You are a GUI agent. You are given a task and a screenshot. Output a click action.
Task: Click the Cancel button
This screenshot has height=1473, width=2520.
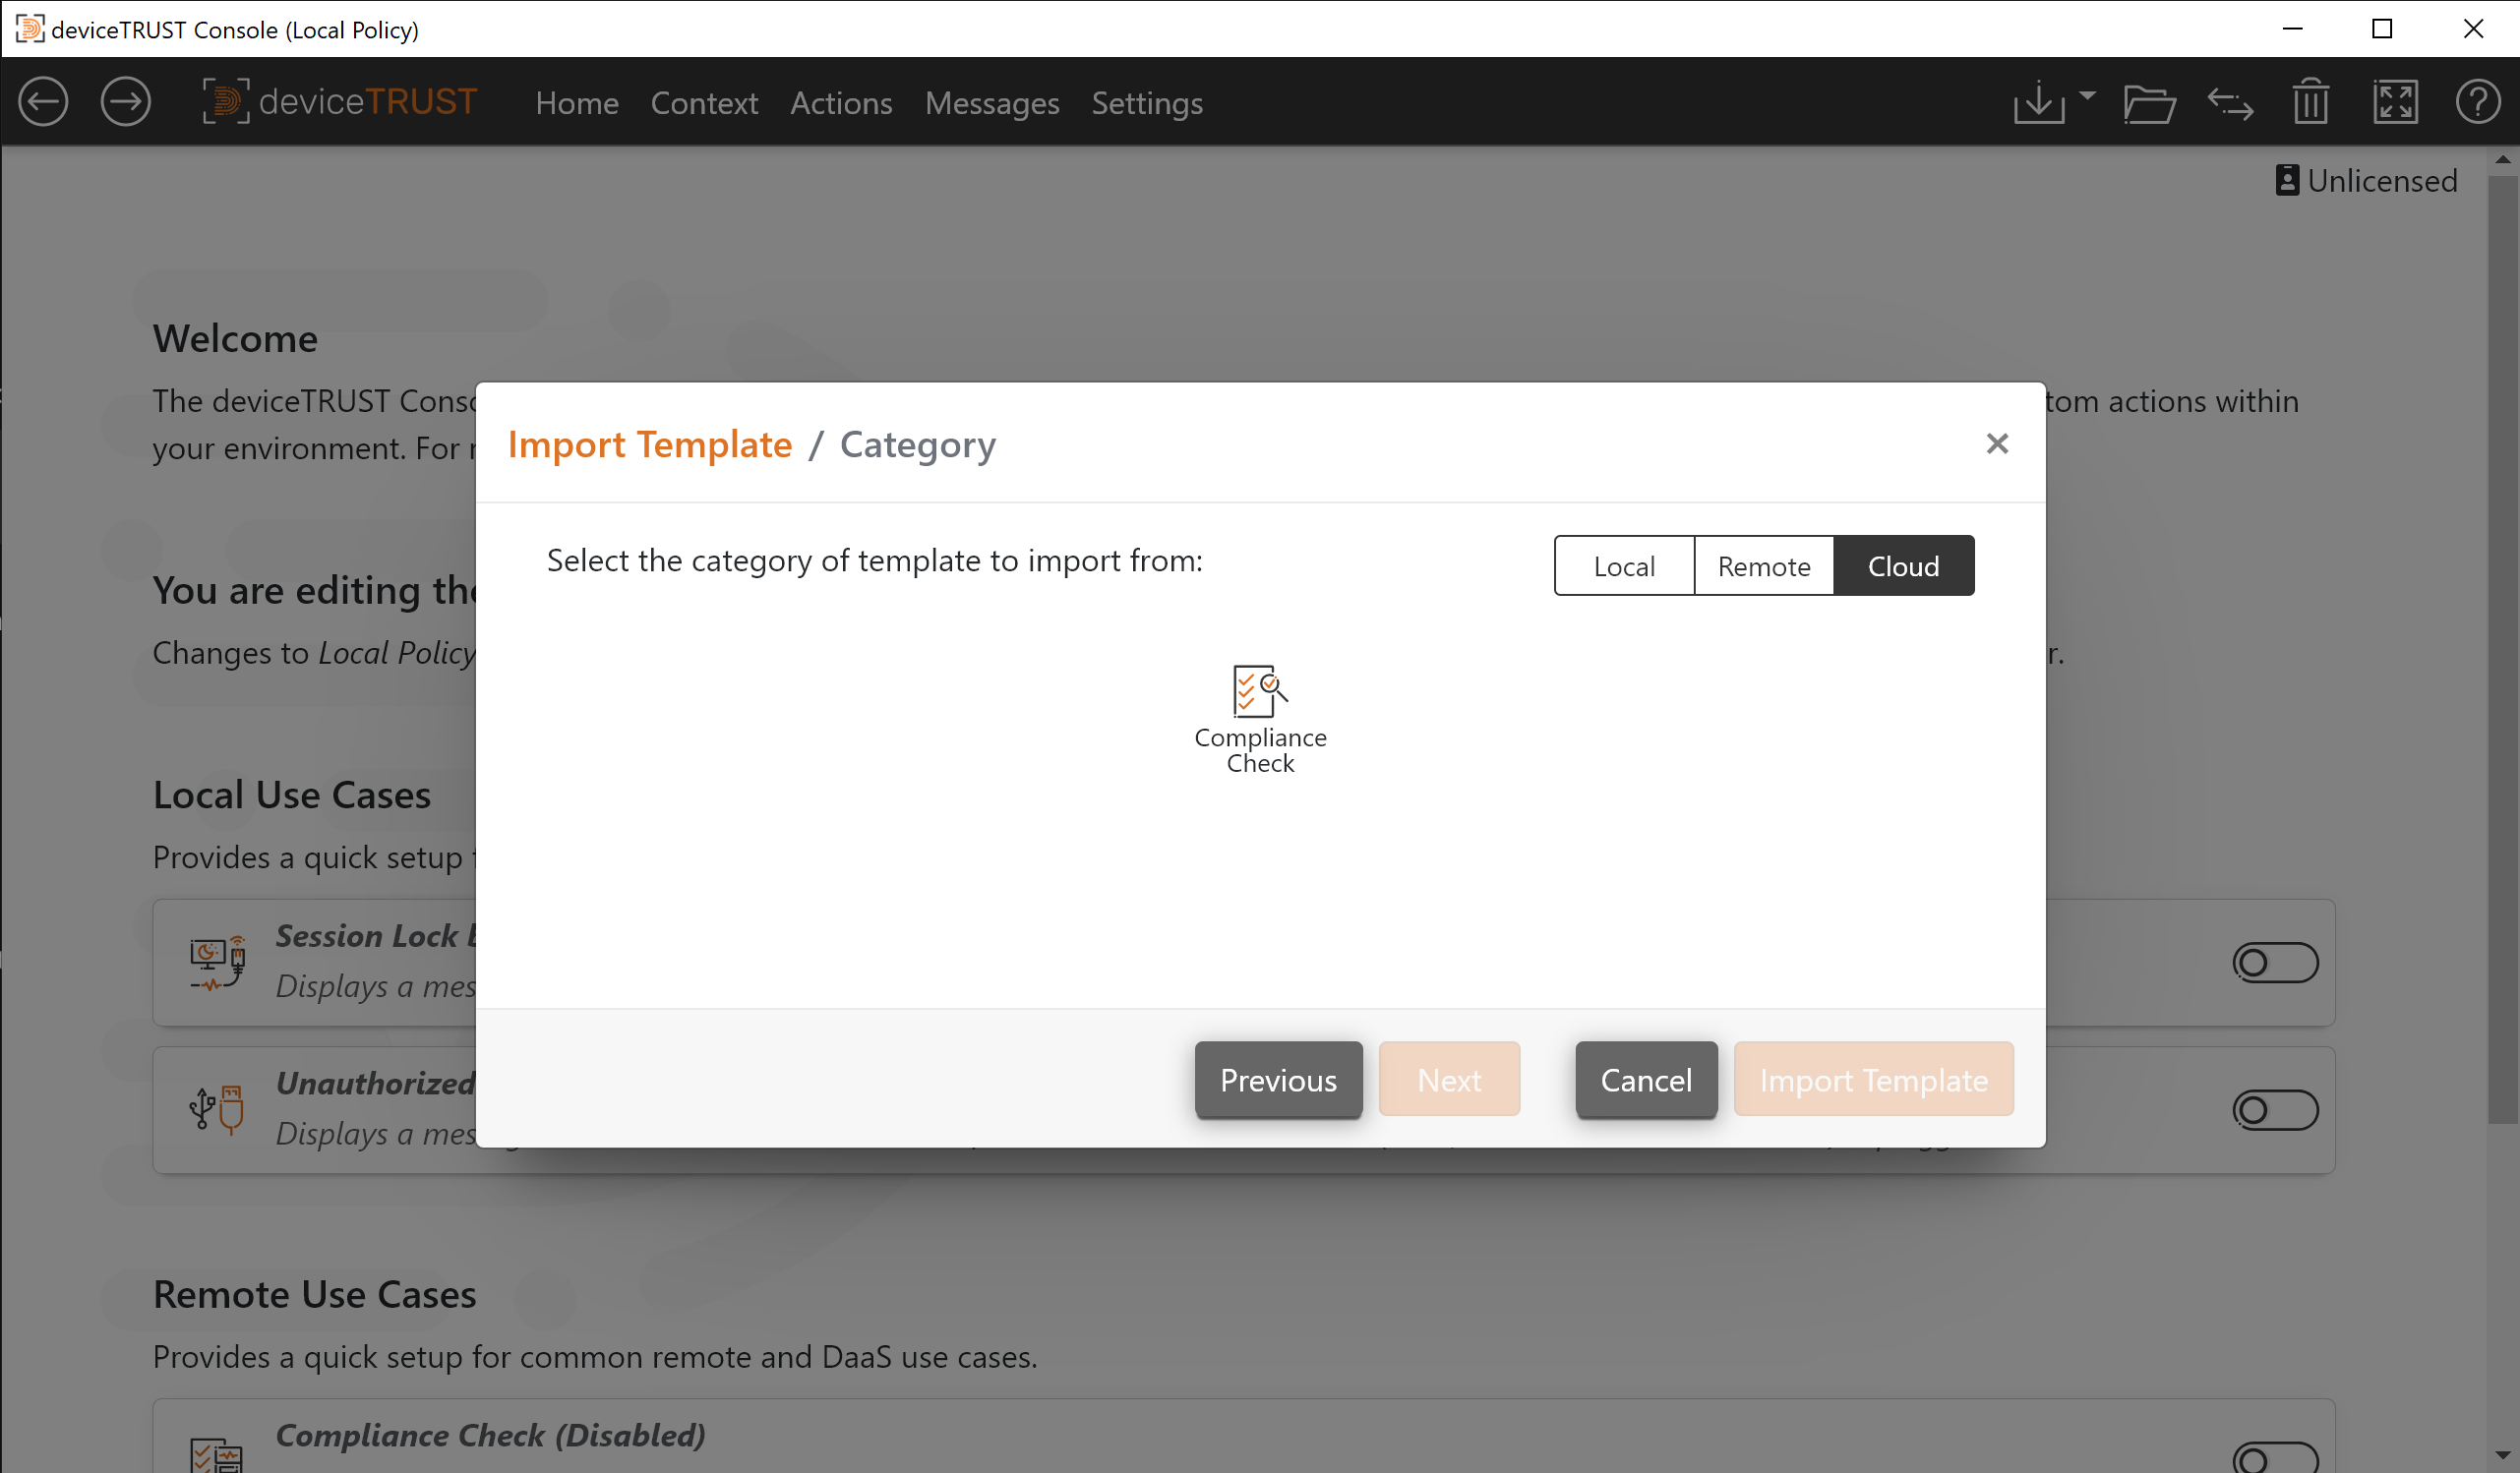tap(1646, 1080)
